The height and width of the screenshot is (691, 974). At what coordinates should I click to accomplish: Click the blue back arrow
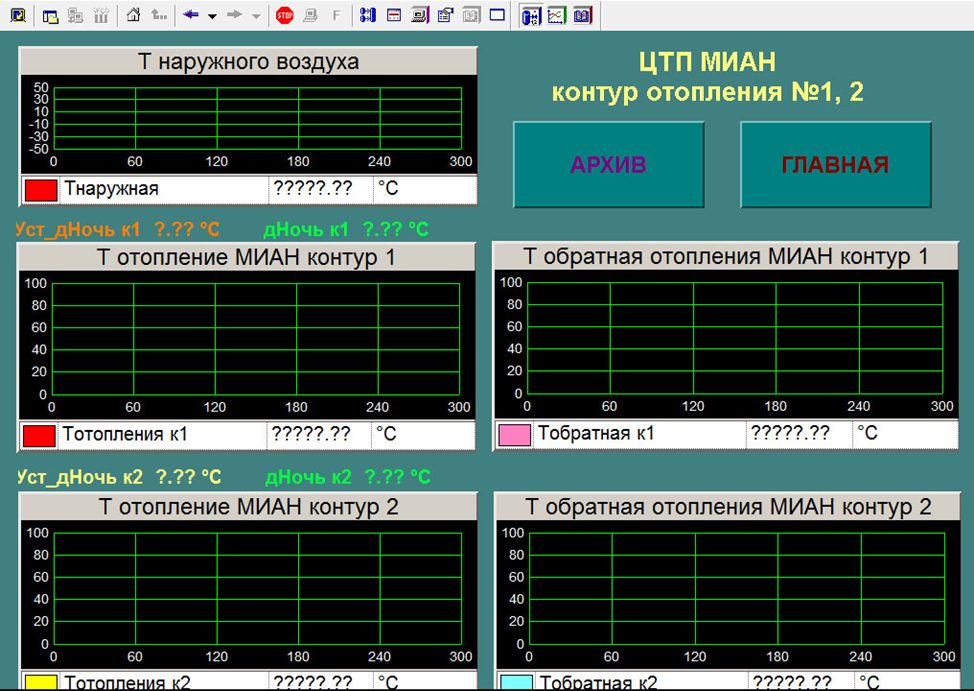click(191, 15)
